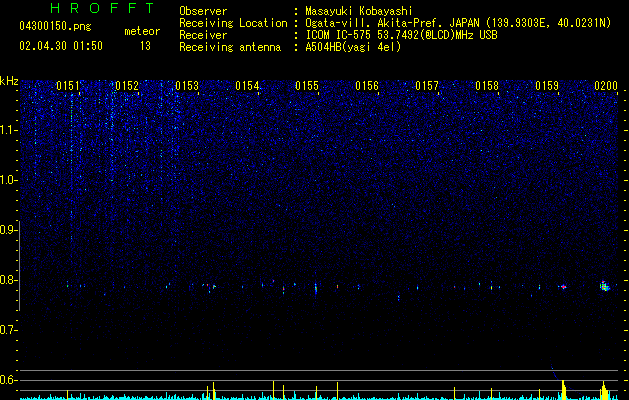Click the observer name Masayuki Kobayashi
Screen dimensions: 629x400
point(359,12)
